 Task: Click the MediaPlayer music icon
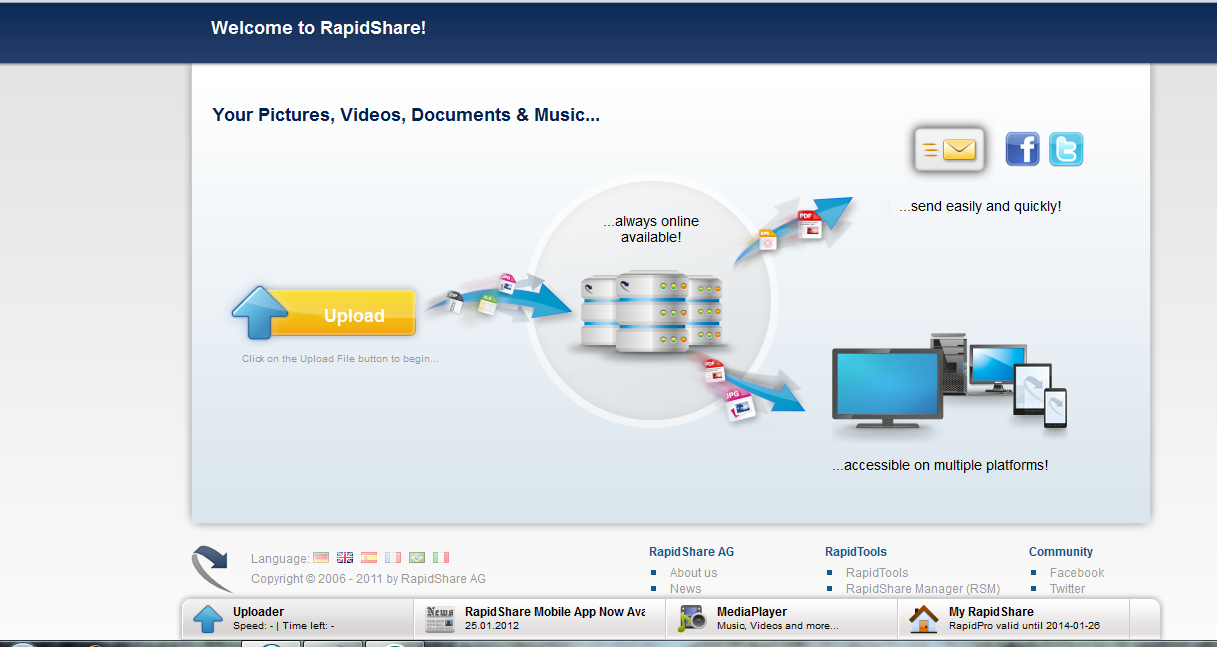[x=692, y=619]
